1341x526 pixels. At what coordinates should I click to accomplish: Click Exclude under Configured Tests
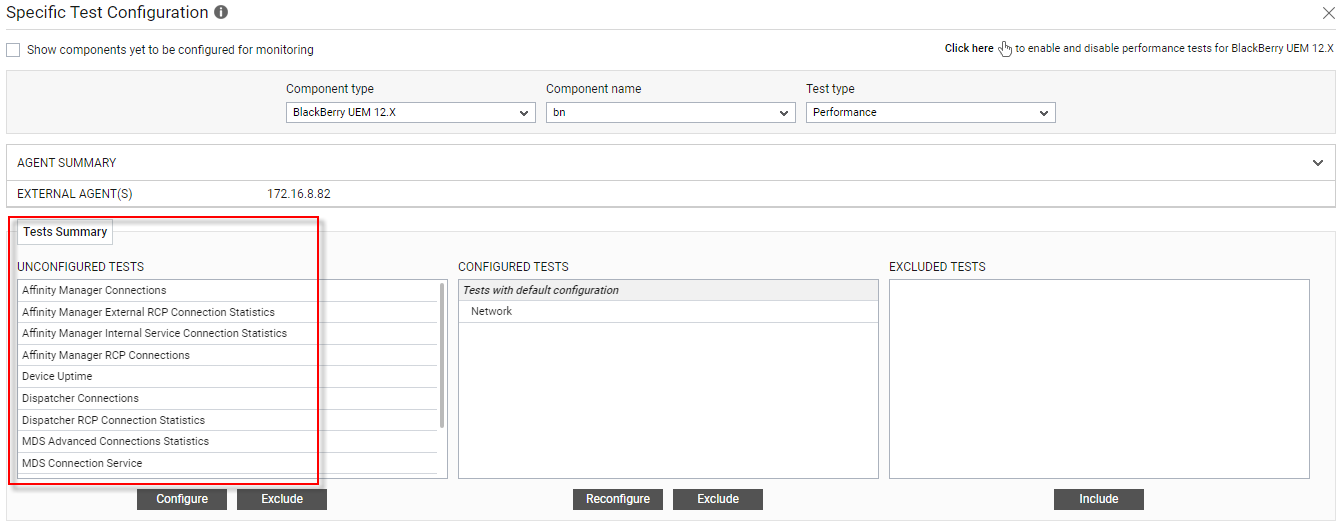[718, 499]
